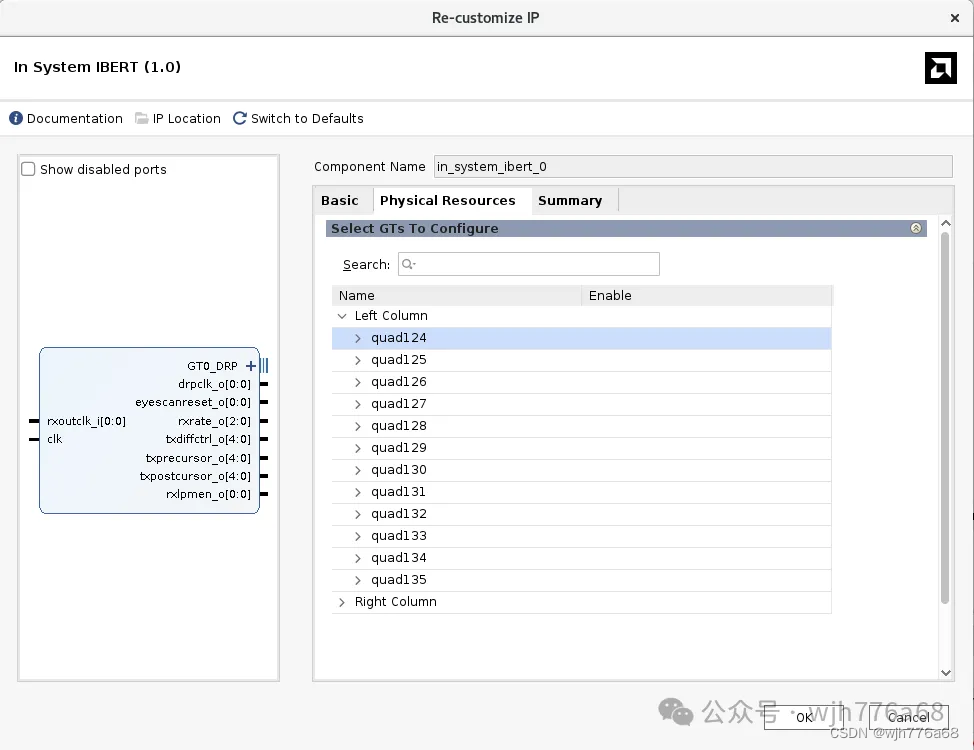Screen dimensions: 974x750
Task: Collapse the Select GTs To Configure section
Action: (916, 228)
